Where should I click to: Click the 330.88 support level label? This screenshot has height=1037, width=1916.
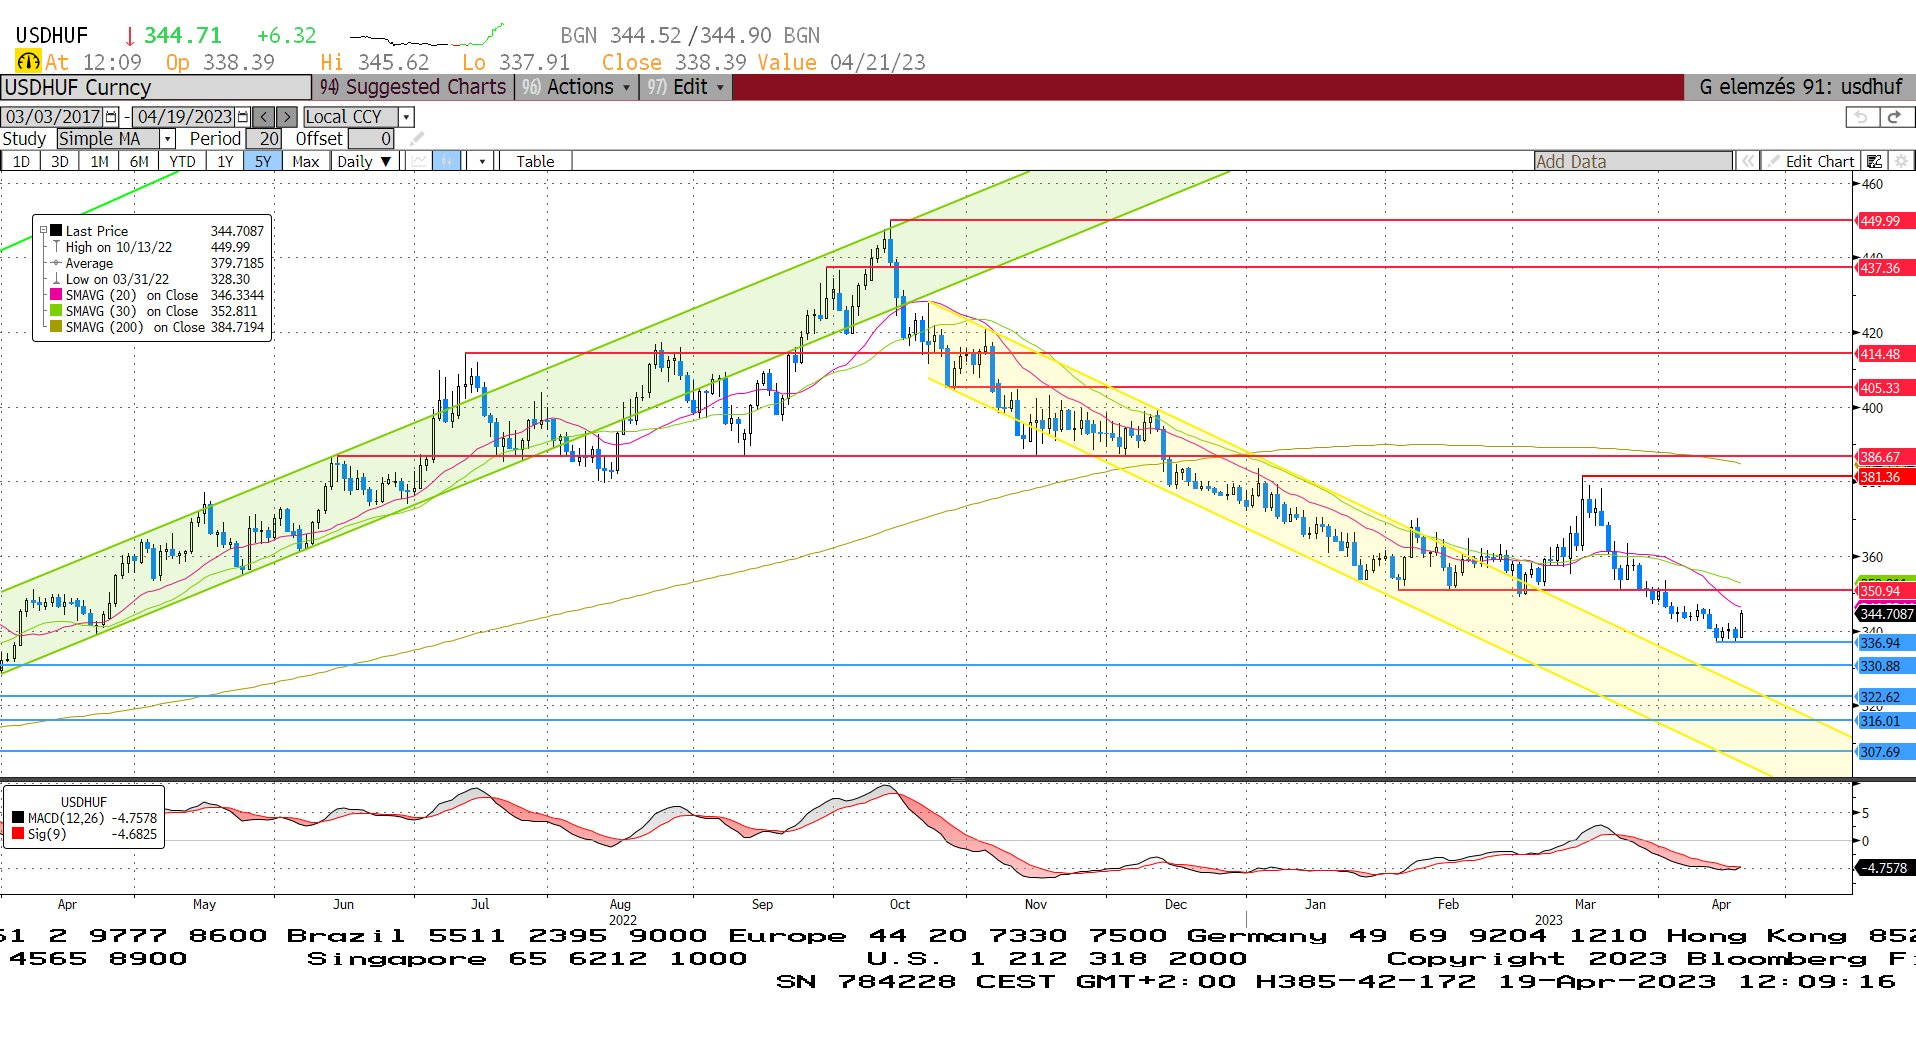(1884, 666)
